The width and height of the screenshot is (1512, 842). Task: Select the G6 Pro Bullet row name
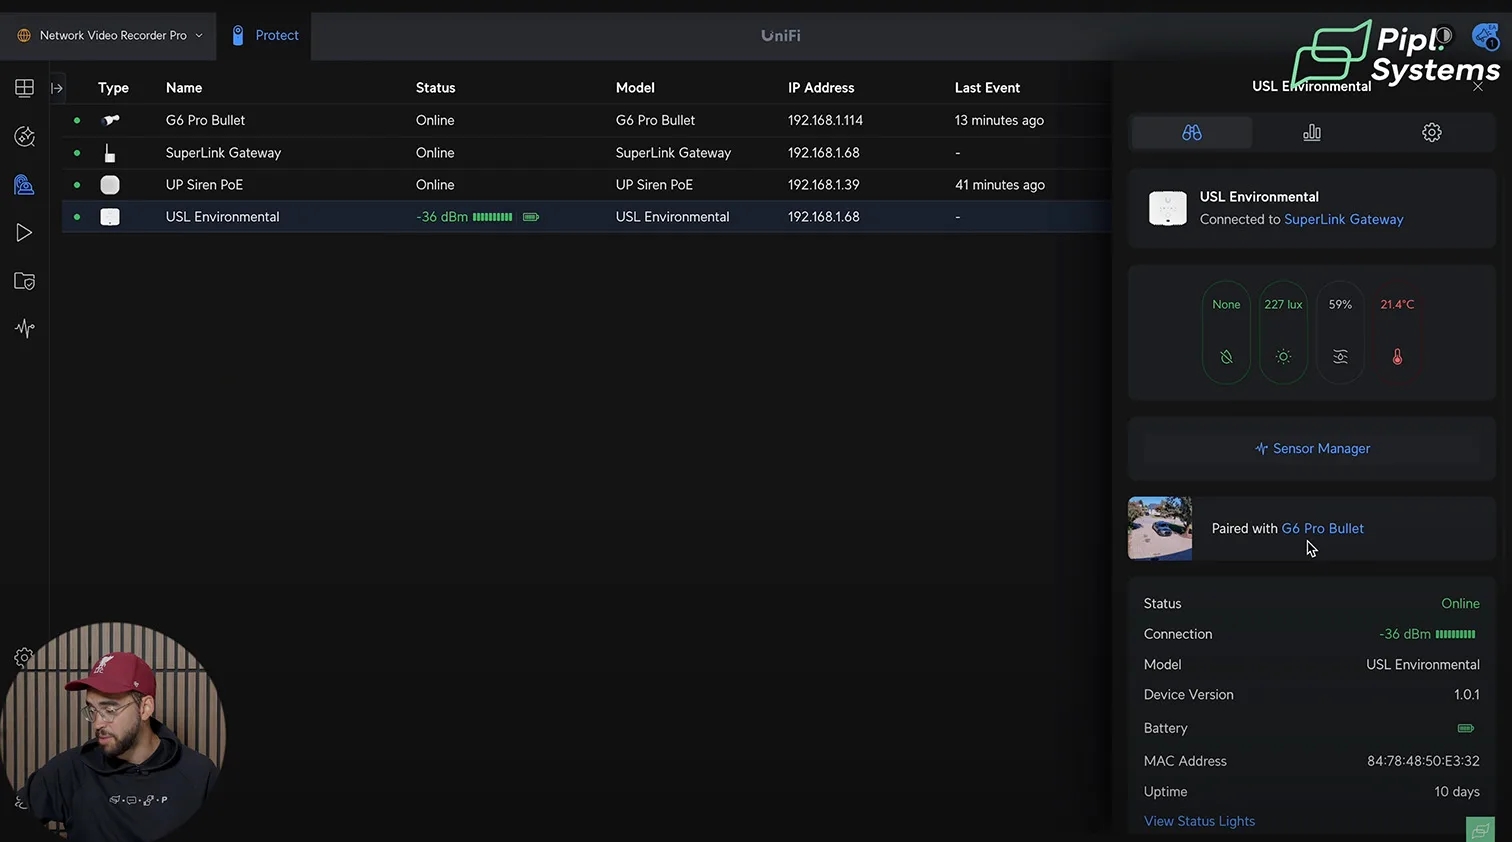point(205,120)
